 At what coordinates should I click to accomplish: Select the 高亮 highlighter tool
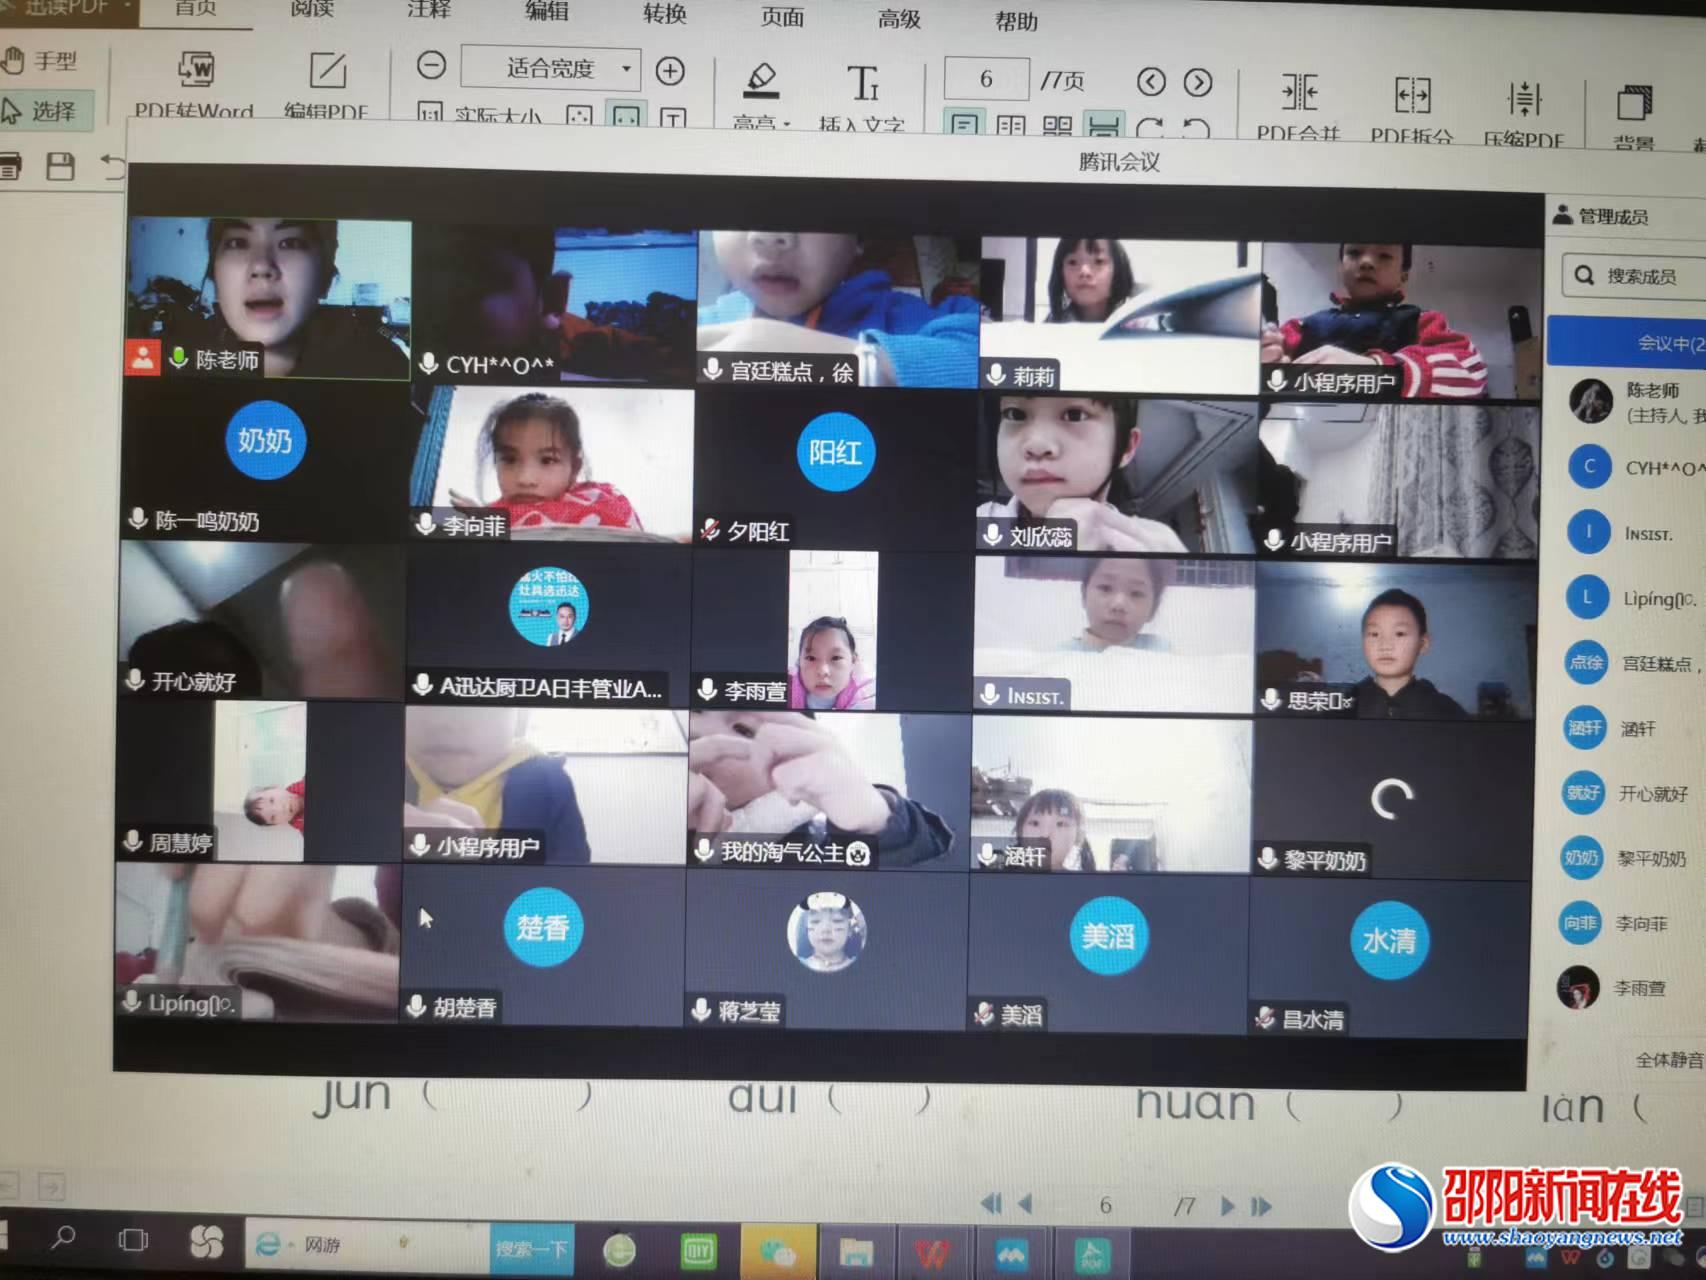pos(762,80)
